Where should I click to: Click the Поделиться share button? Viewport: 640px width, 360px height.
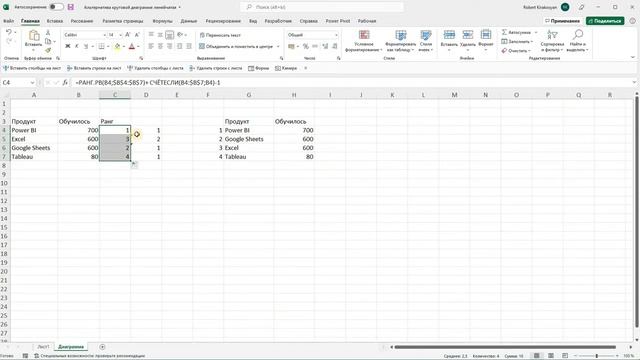point(605,21)
